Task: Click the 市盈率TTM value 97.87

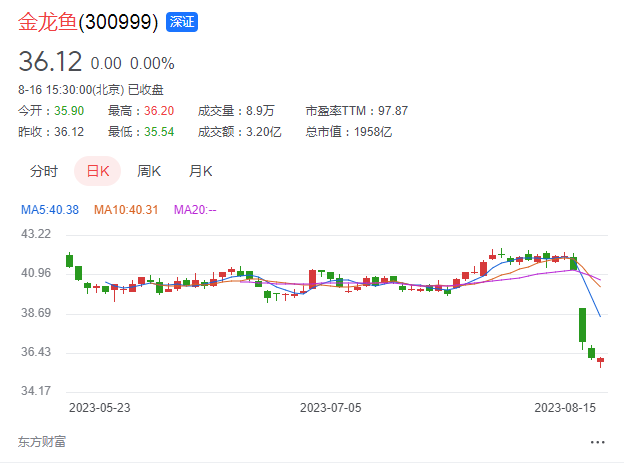Action: click(393, 111)
